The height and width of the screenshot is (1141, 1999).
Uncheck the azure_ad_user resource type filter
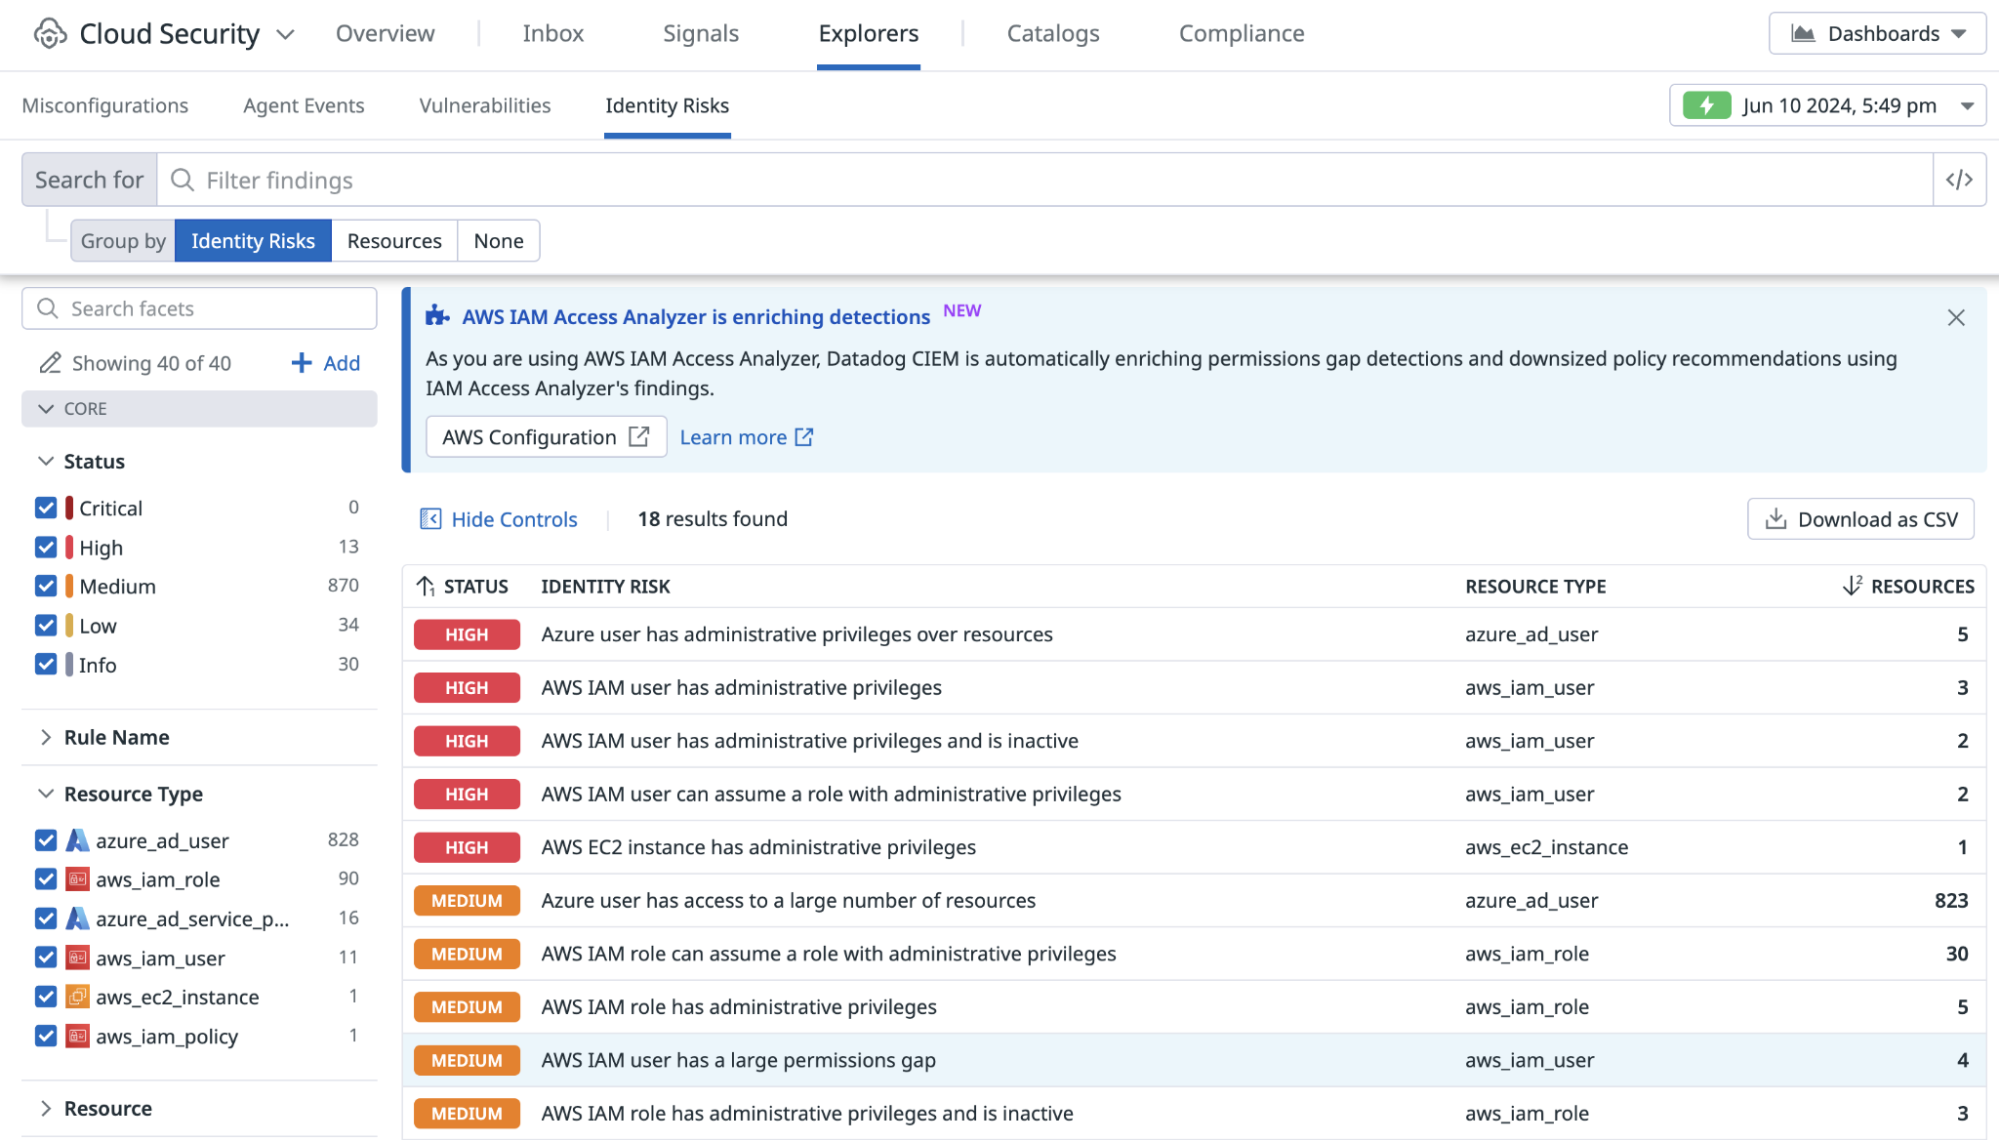[x=46, y=840]
